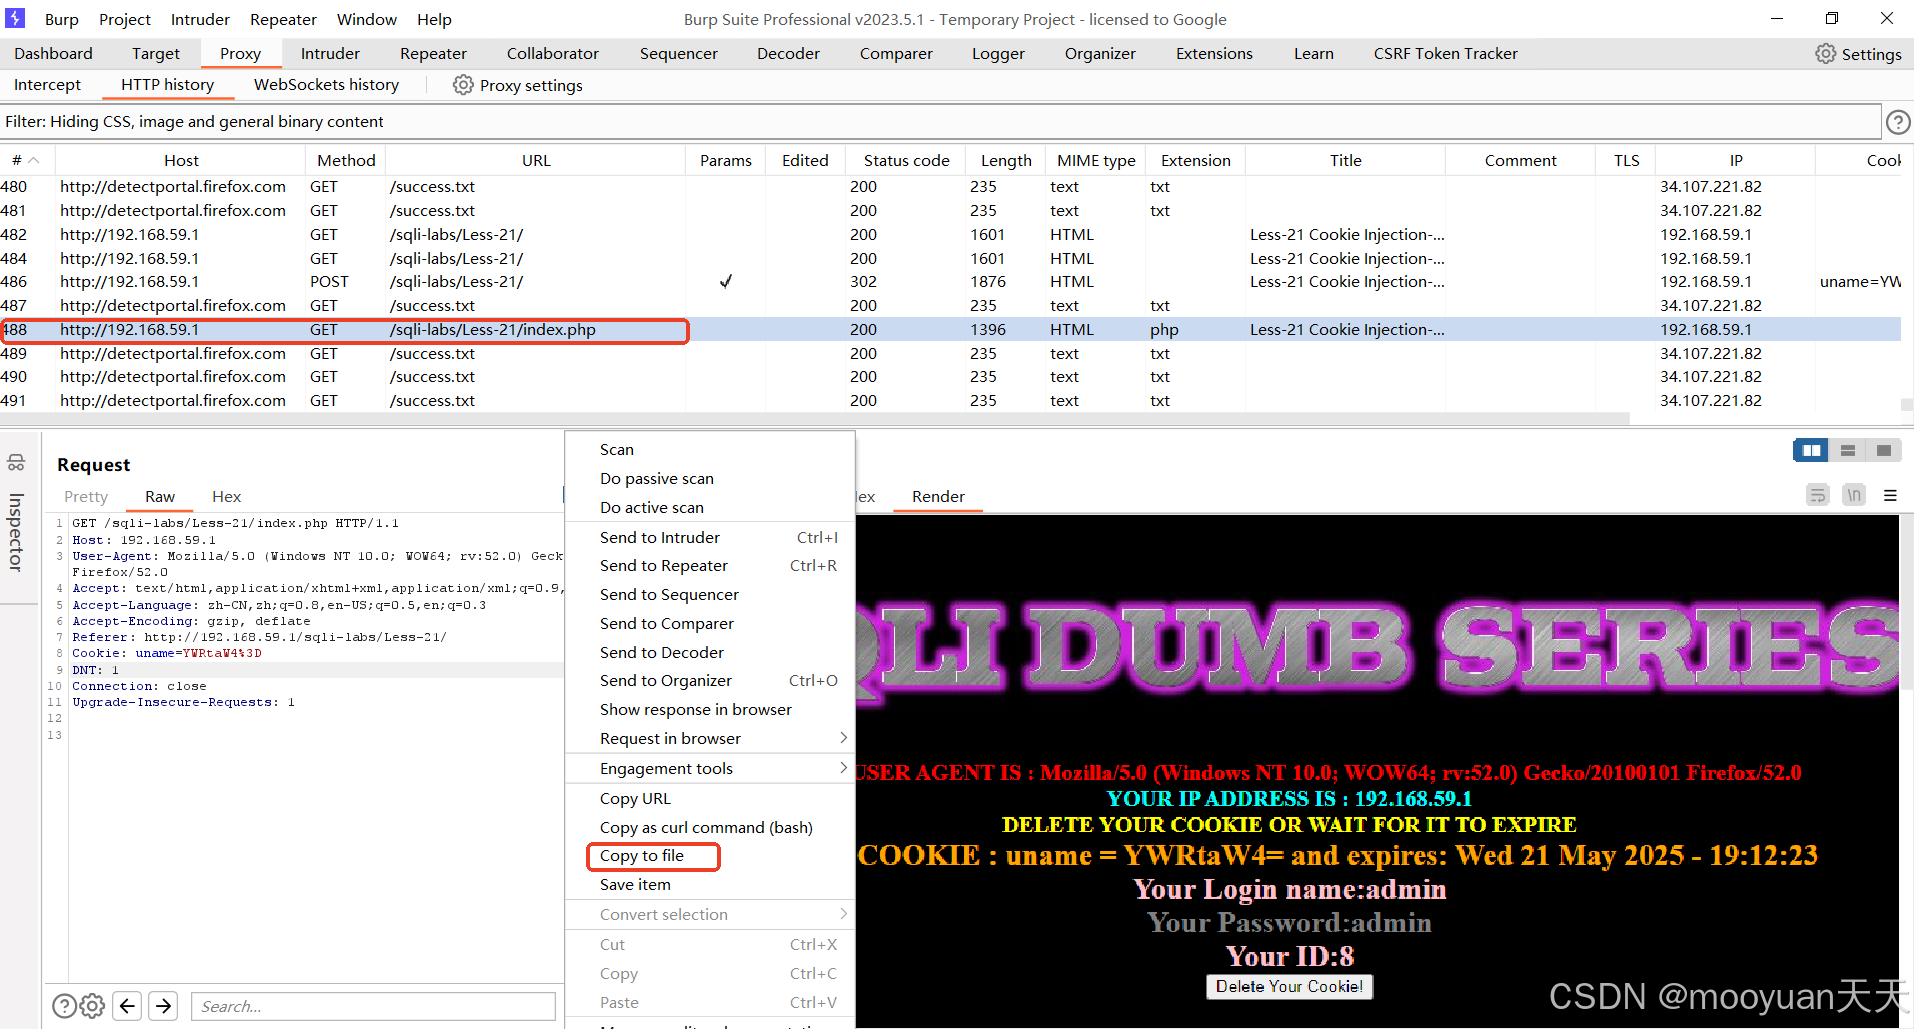
Task: Choose Save item from context menu
Action: [710, 884]
